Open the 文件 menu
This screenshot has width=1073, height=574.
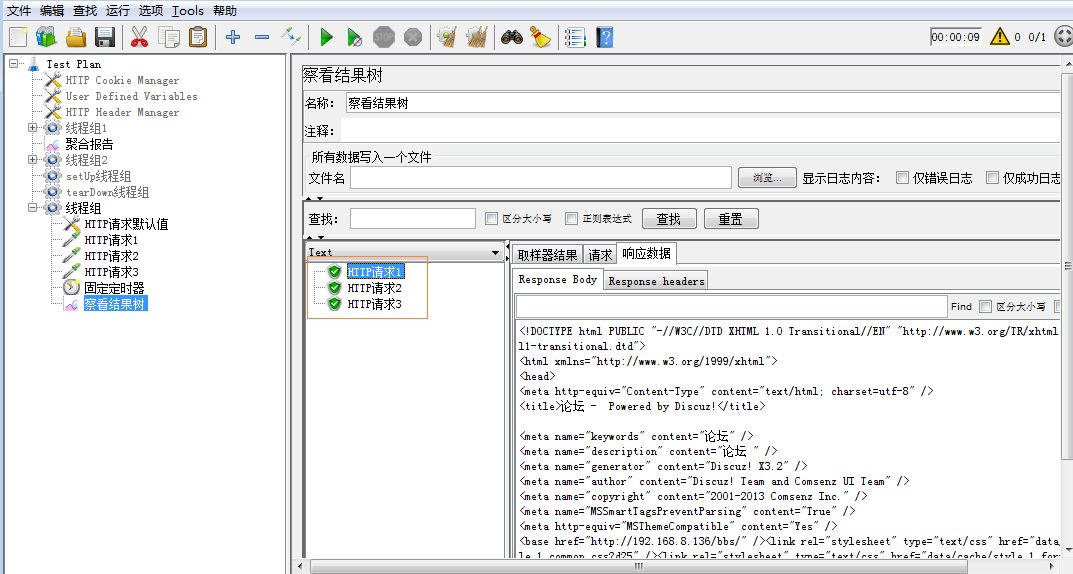[x=18, y=10]
